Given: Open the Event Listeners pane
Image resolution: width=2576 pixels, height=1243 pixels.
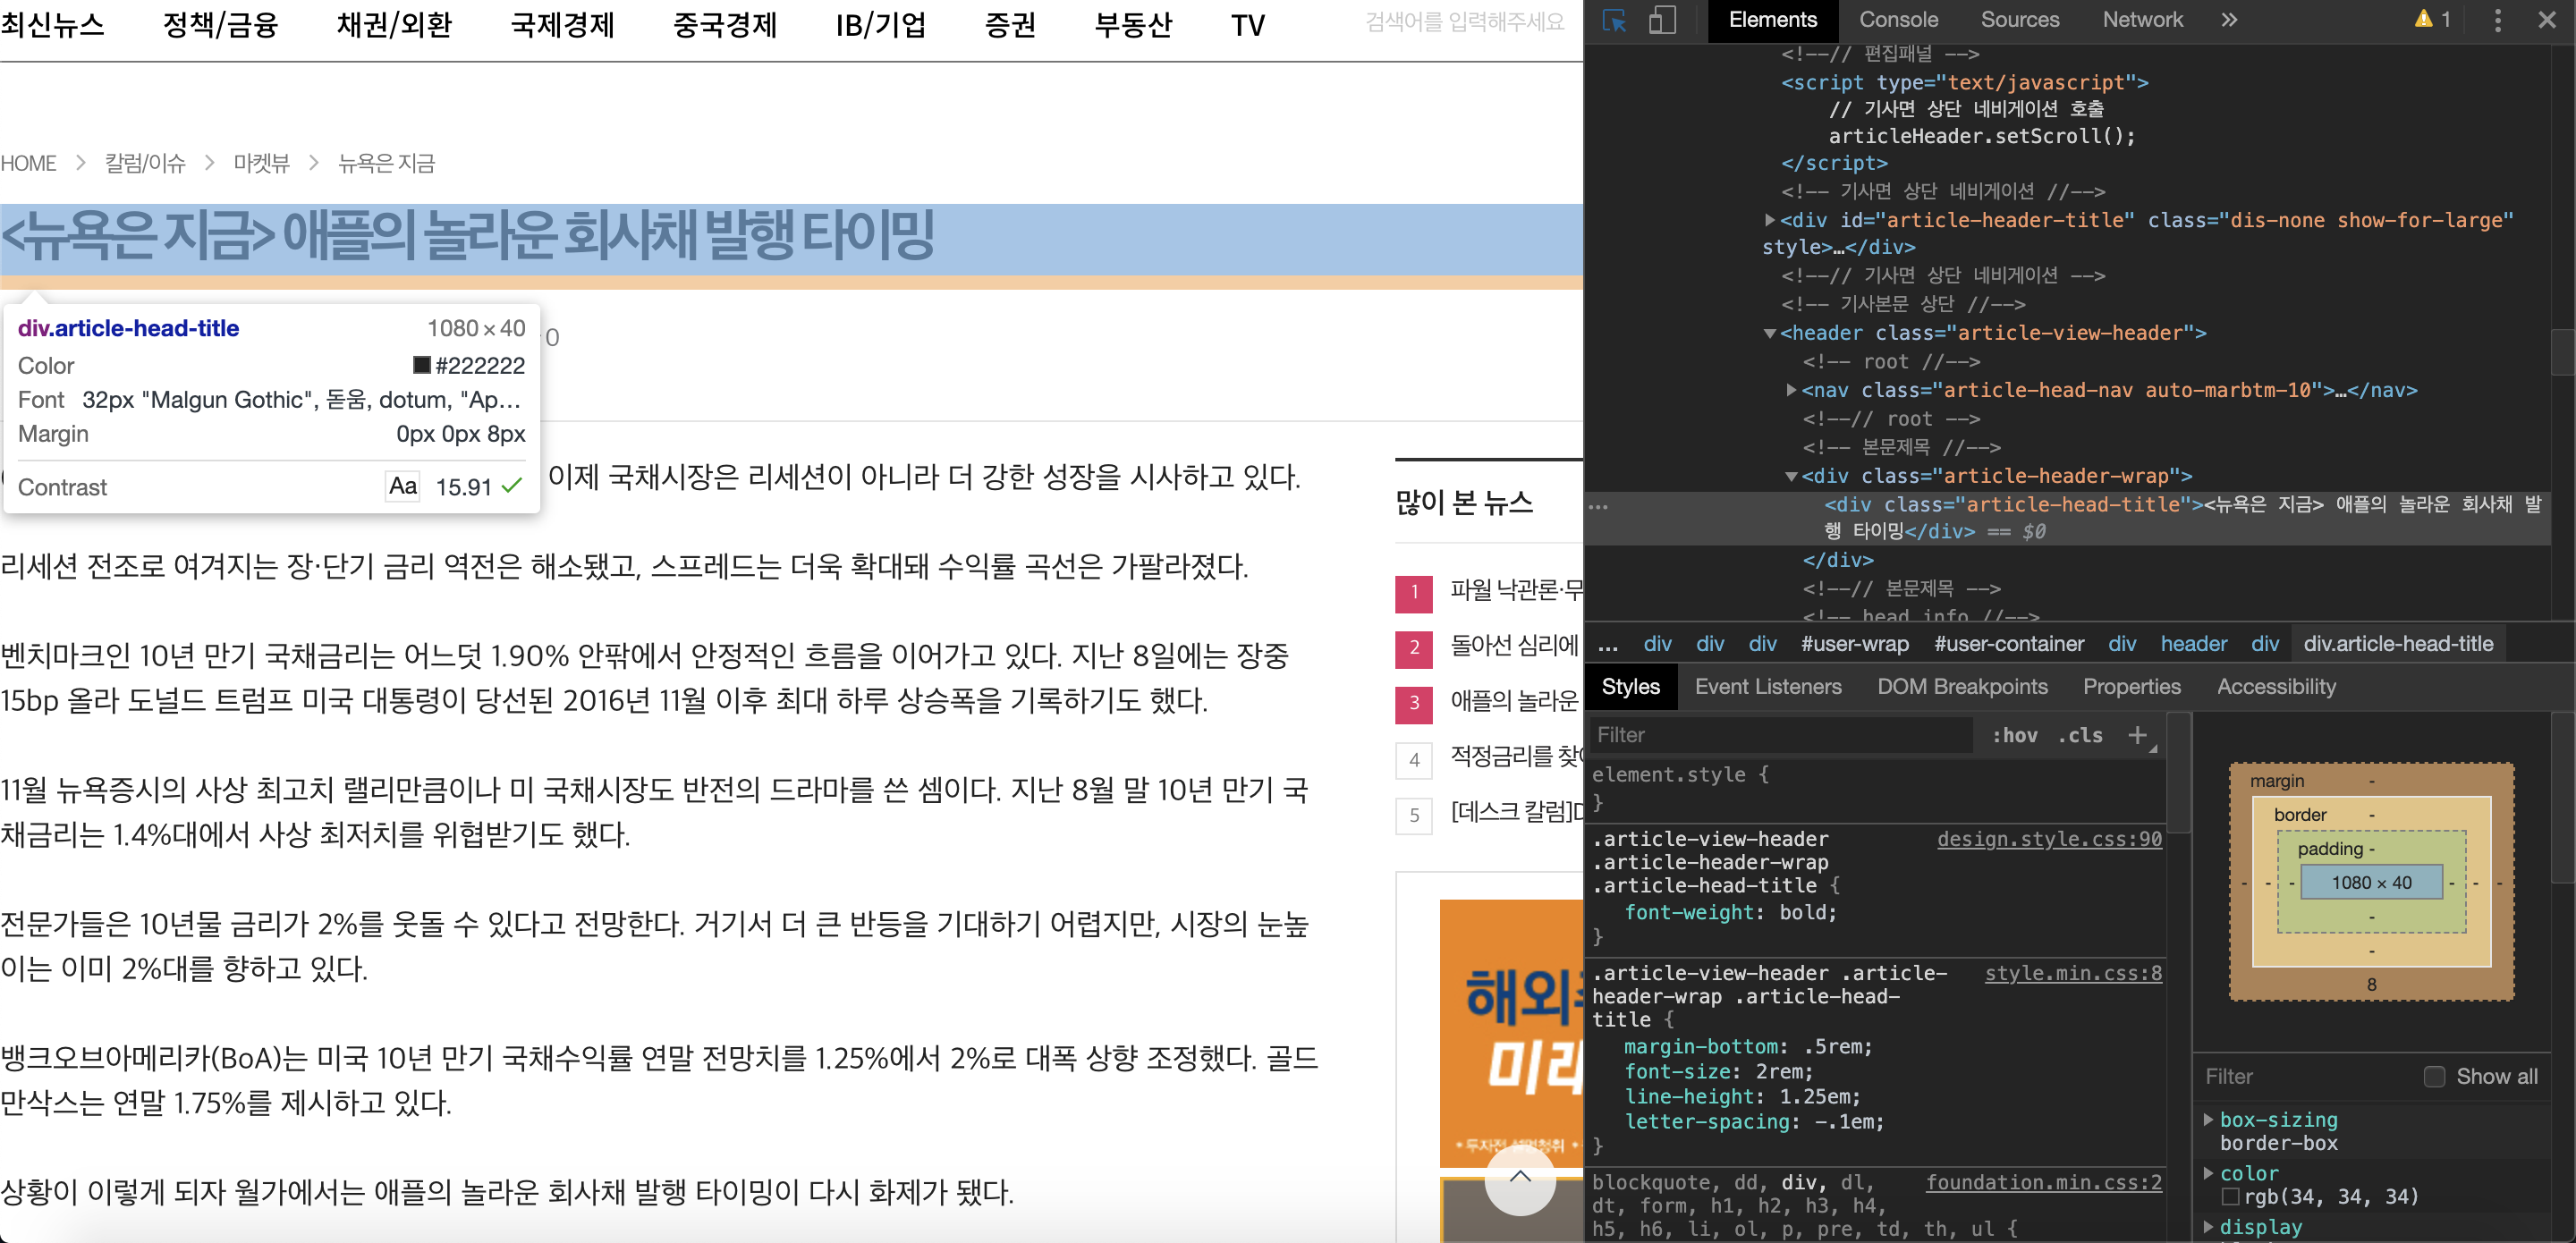Looking at the screenshot, I should point(1767,687).
